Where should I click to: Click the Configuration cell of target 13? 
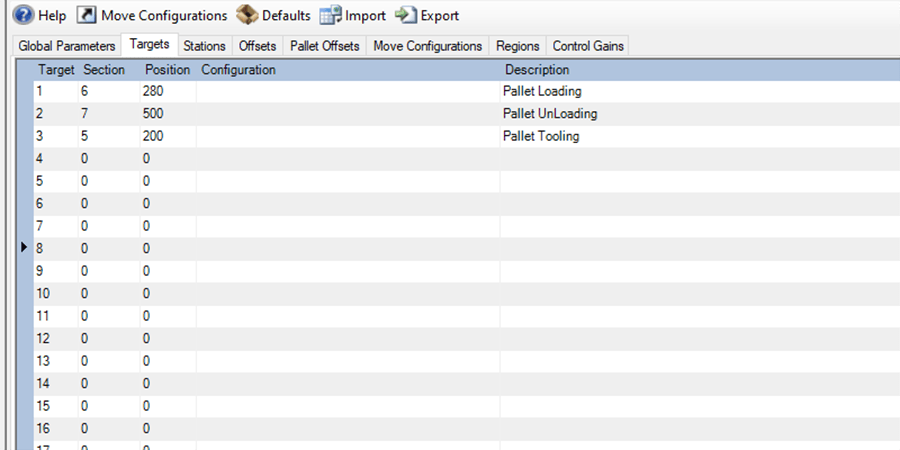[348, 361]
